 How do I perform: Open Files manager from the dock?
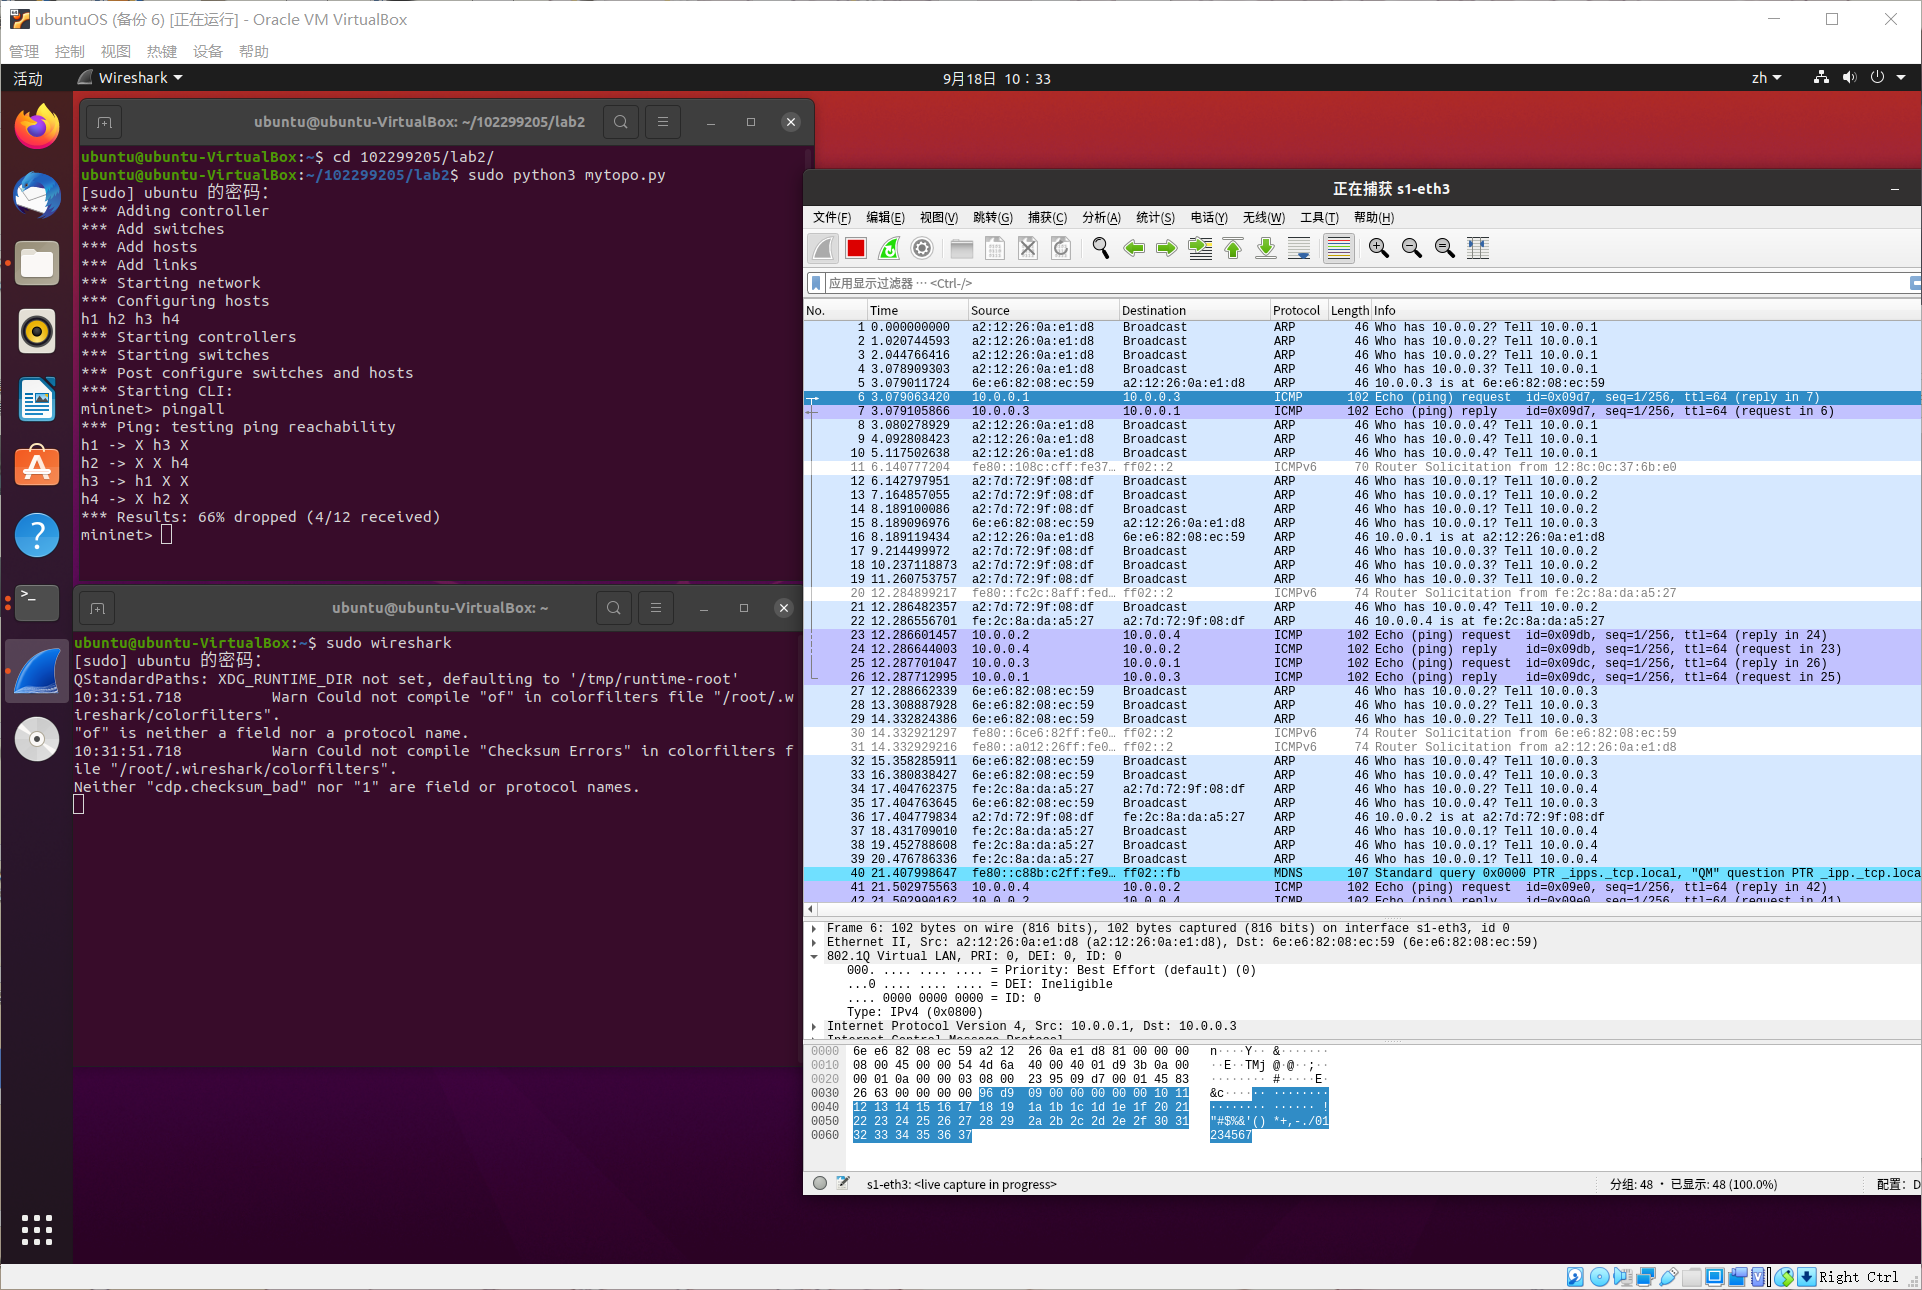tap(37, 263)
